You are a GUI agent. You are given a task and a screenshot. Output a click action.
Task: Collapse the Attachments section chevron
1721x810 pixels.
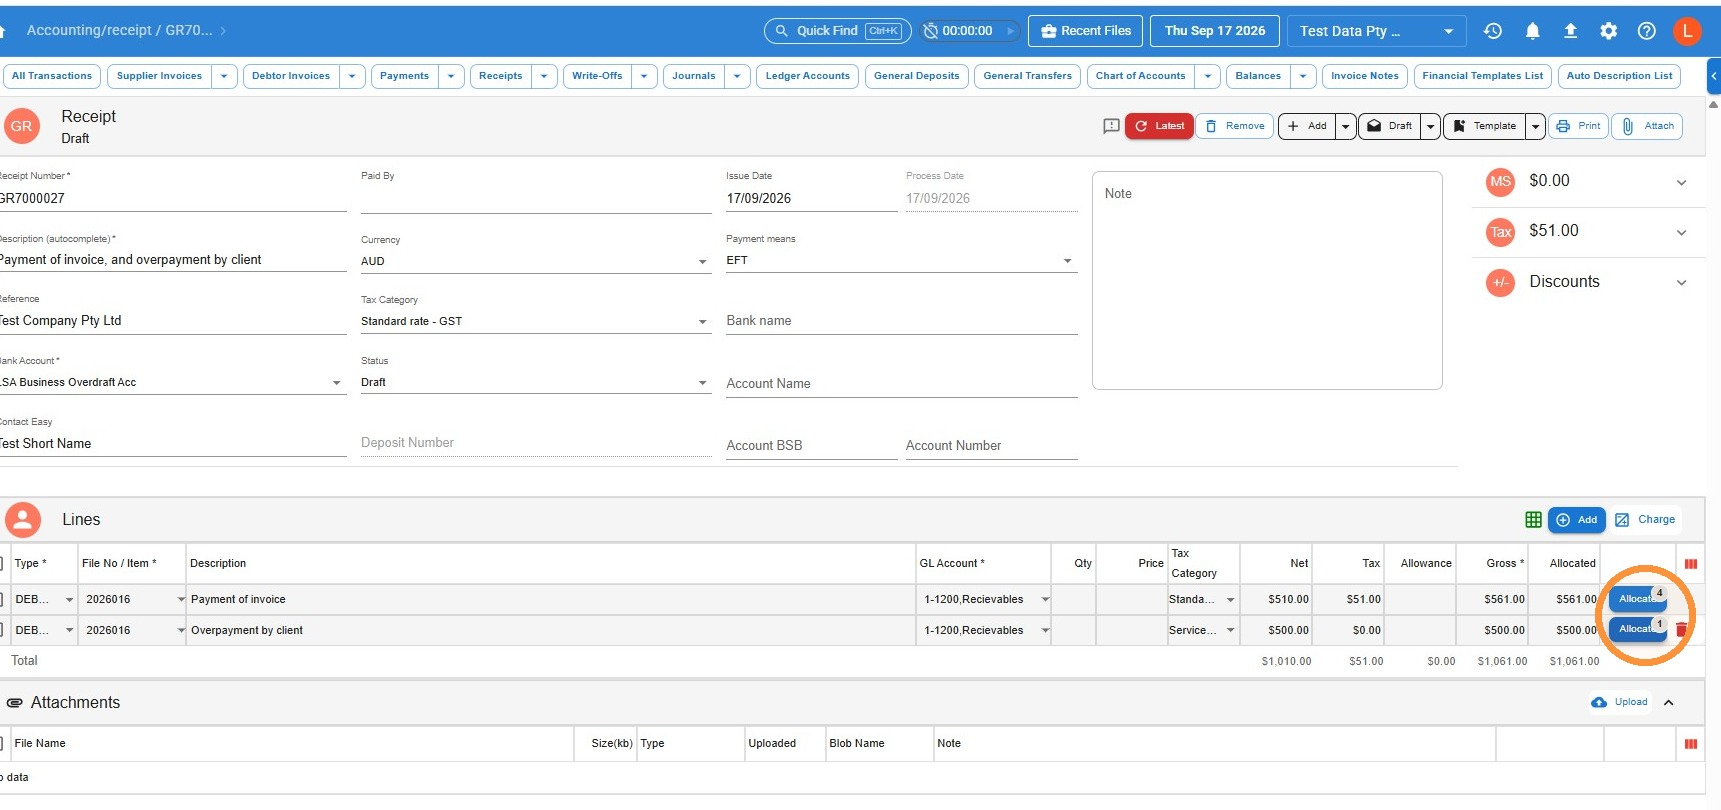[1668, 703]
